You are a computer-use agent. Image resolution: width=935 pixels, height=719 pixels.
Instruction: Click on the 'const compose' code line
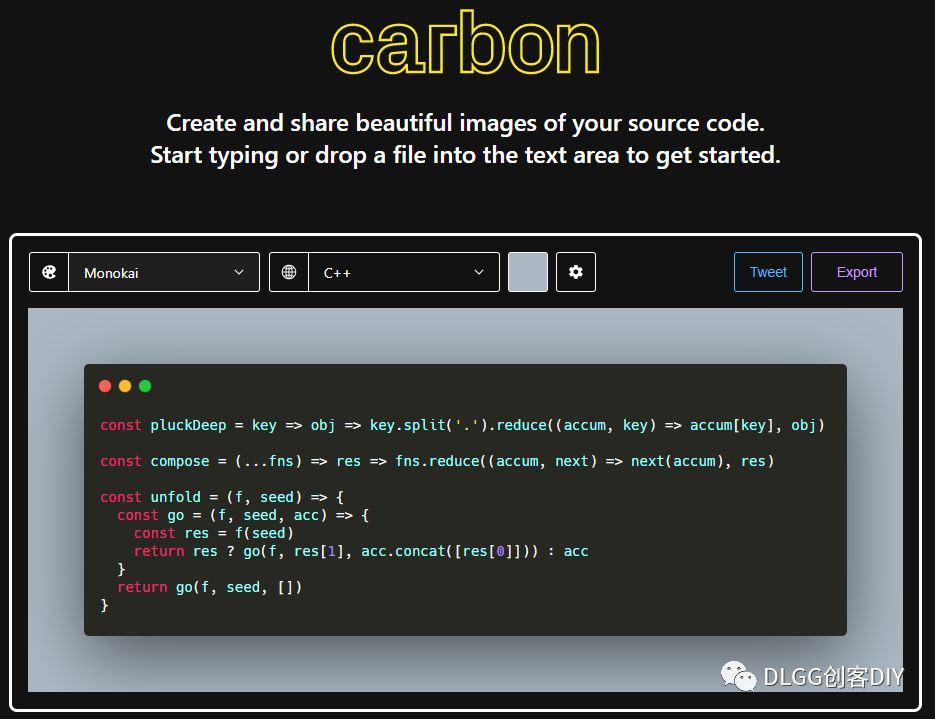(437, 461)
